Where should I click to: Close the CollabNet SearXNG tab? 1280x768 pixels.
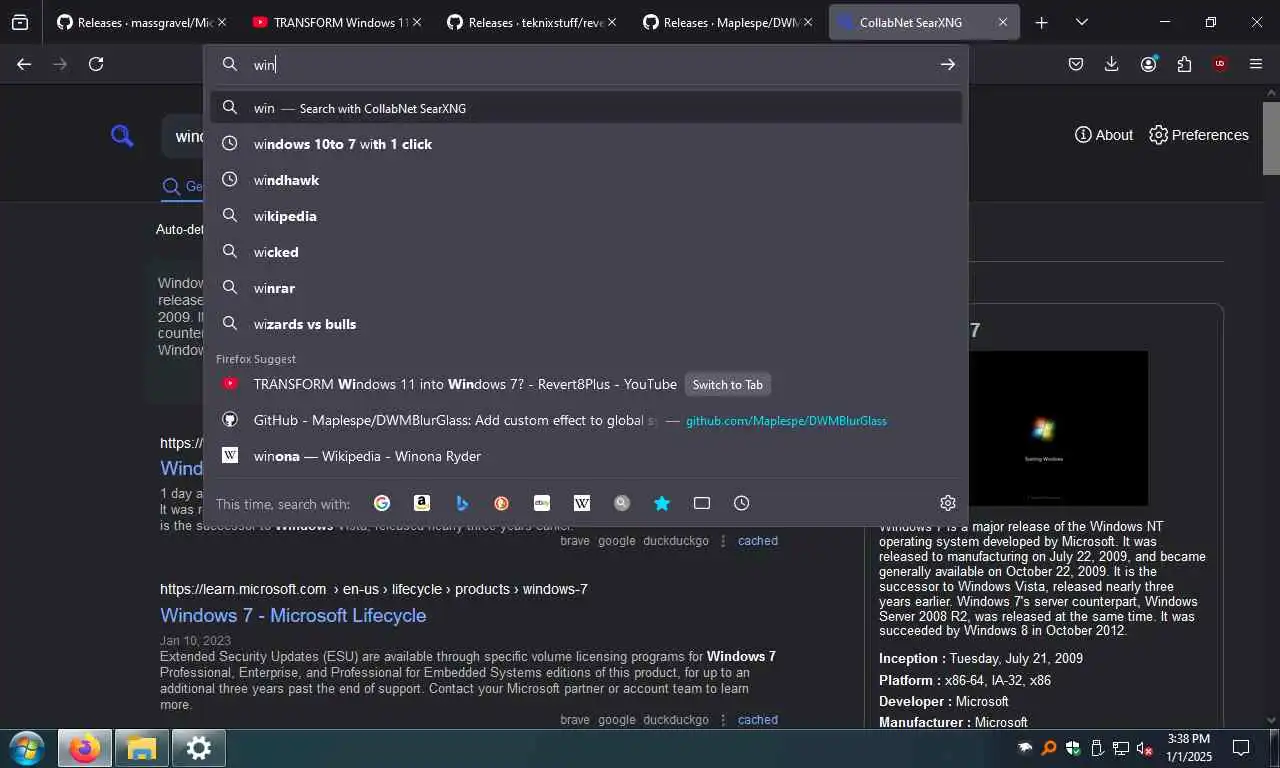coord(1003,22)
